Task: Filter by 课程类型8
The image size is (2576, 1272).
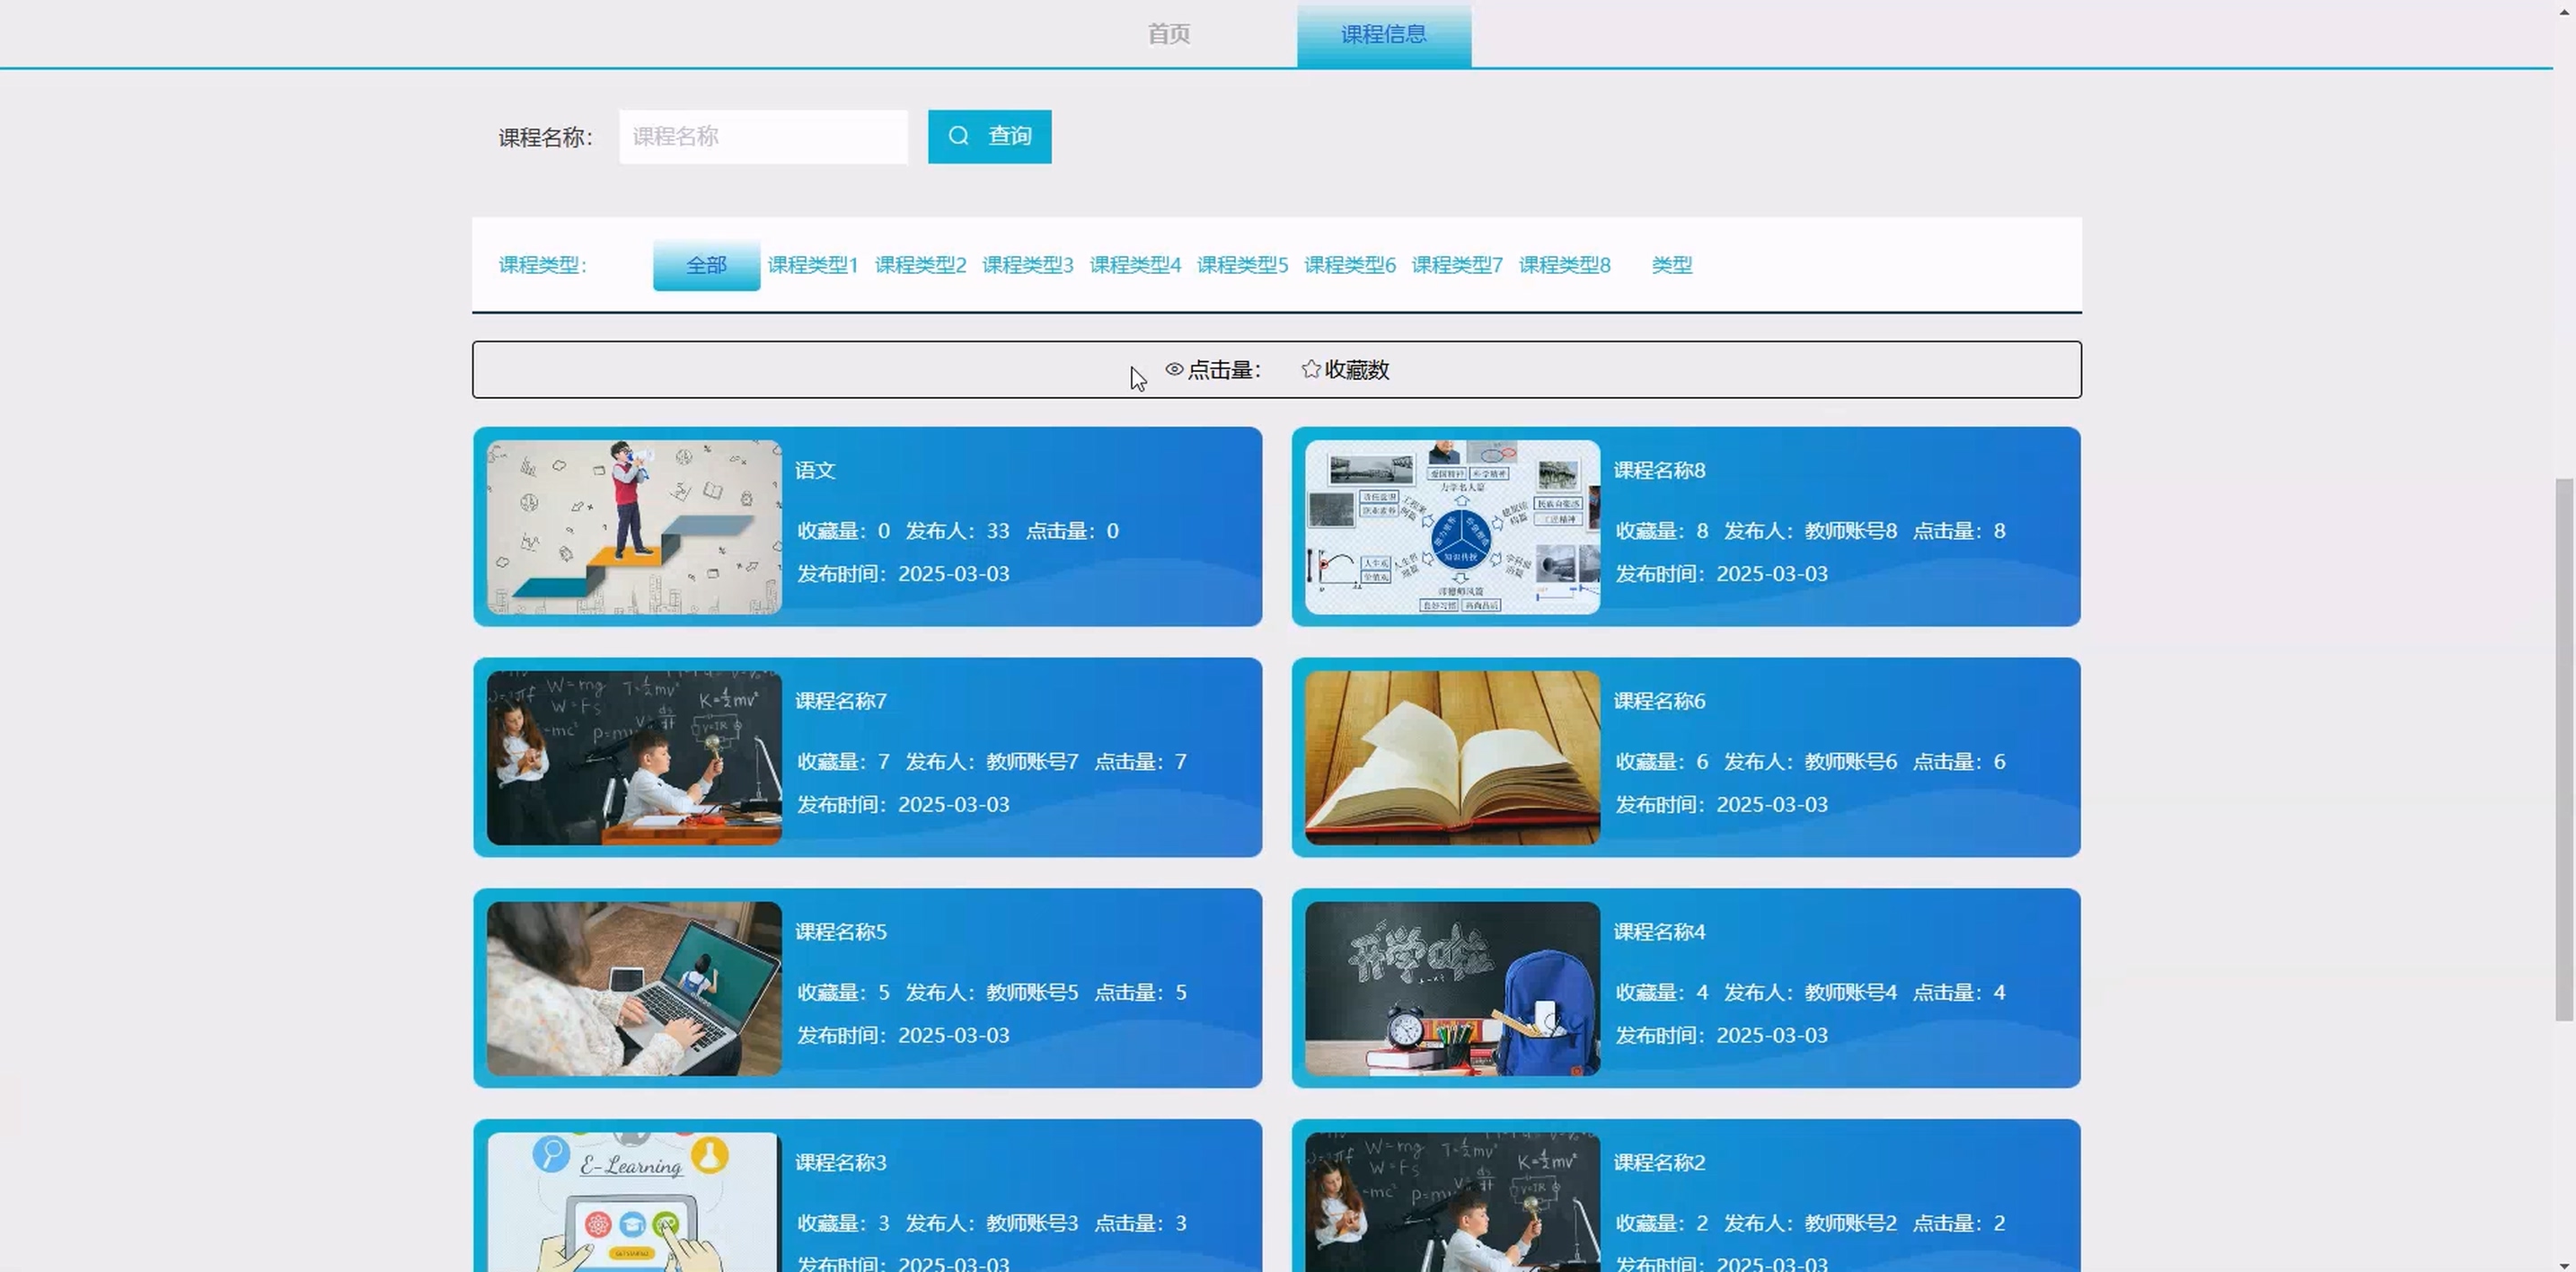Action: (1564, 265)
